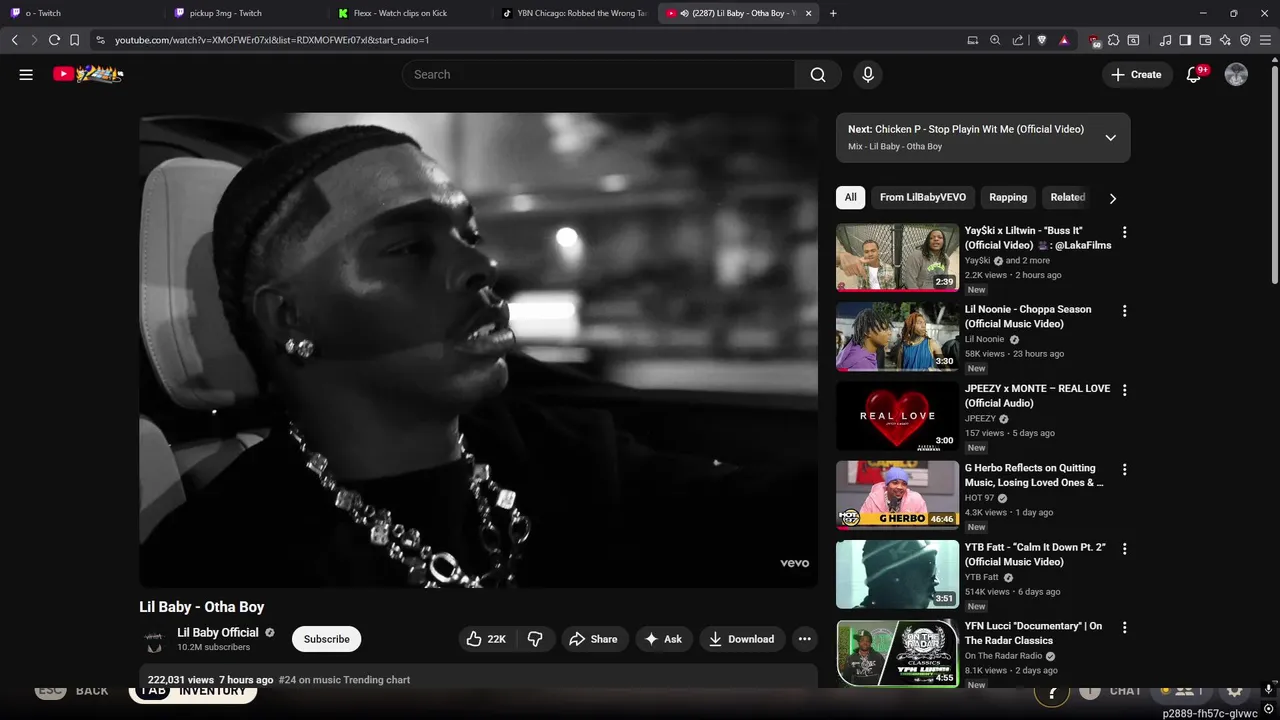
Task: Click the search magnifier button
Action: tap(818, 75)
